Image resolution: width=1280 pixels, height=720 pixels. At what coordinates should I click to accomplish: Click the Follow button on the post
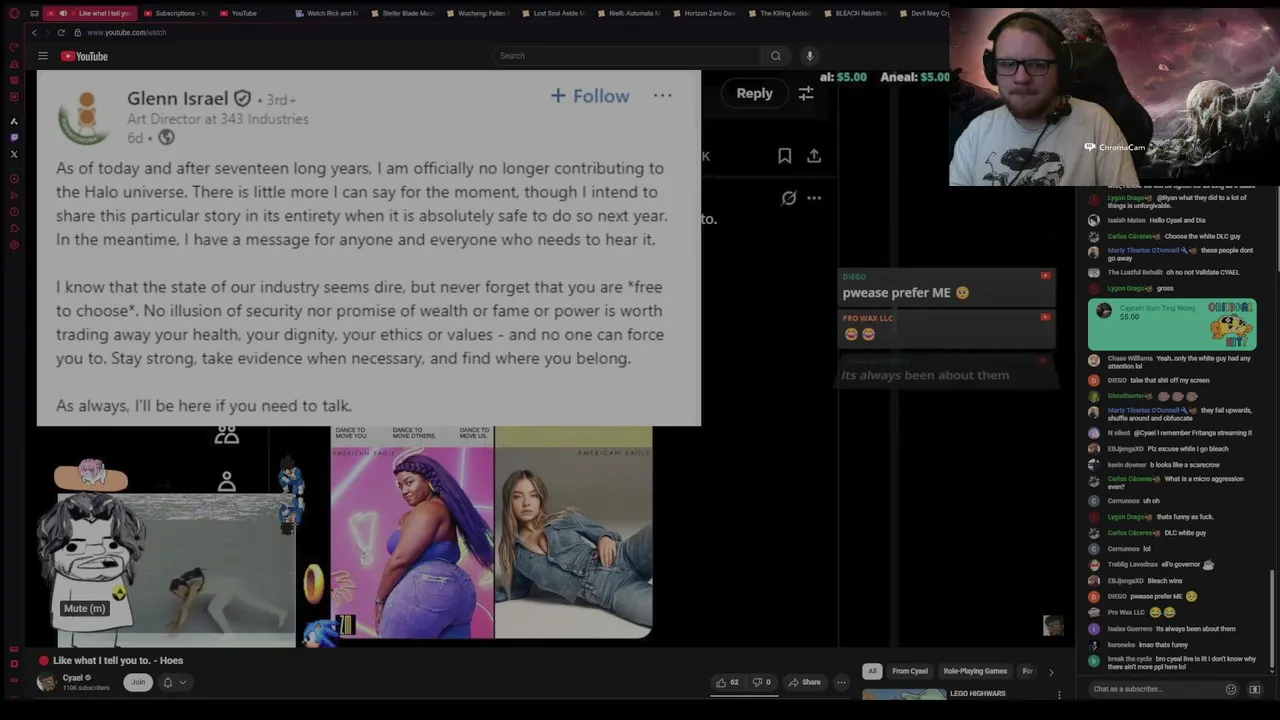590,96
